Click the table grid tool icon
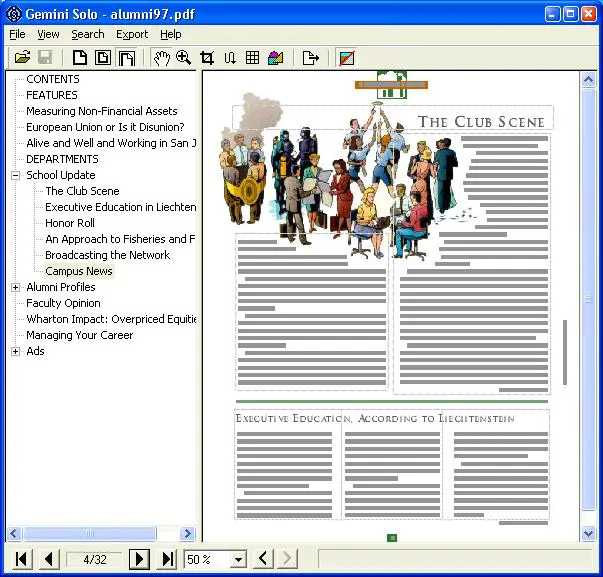Viewport: 603px width, 577px height. coord(253,58)
